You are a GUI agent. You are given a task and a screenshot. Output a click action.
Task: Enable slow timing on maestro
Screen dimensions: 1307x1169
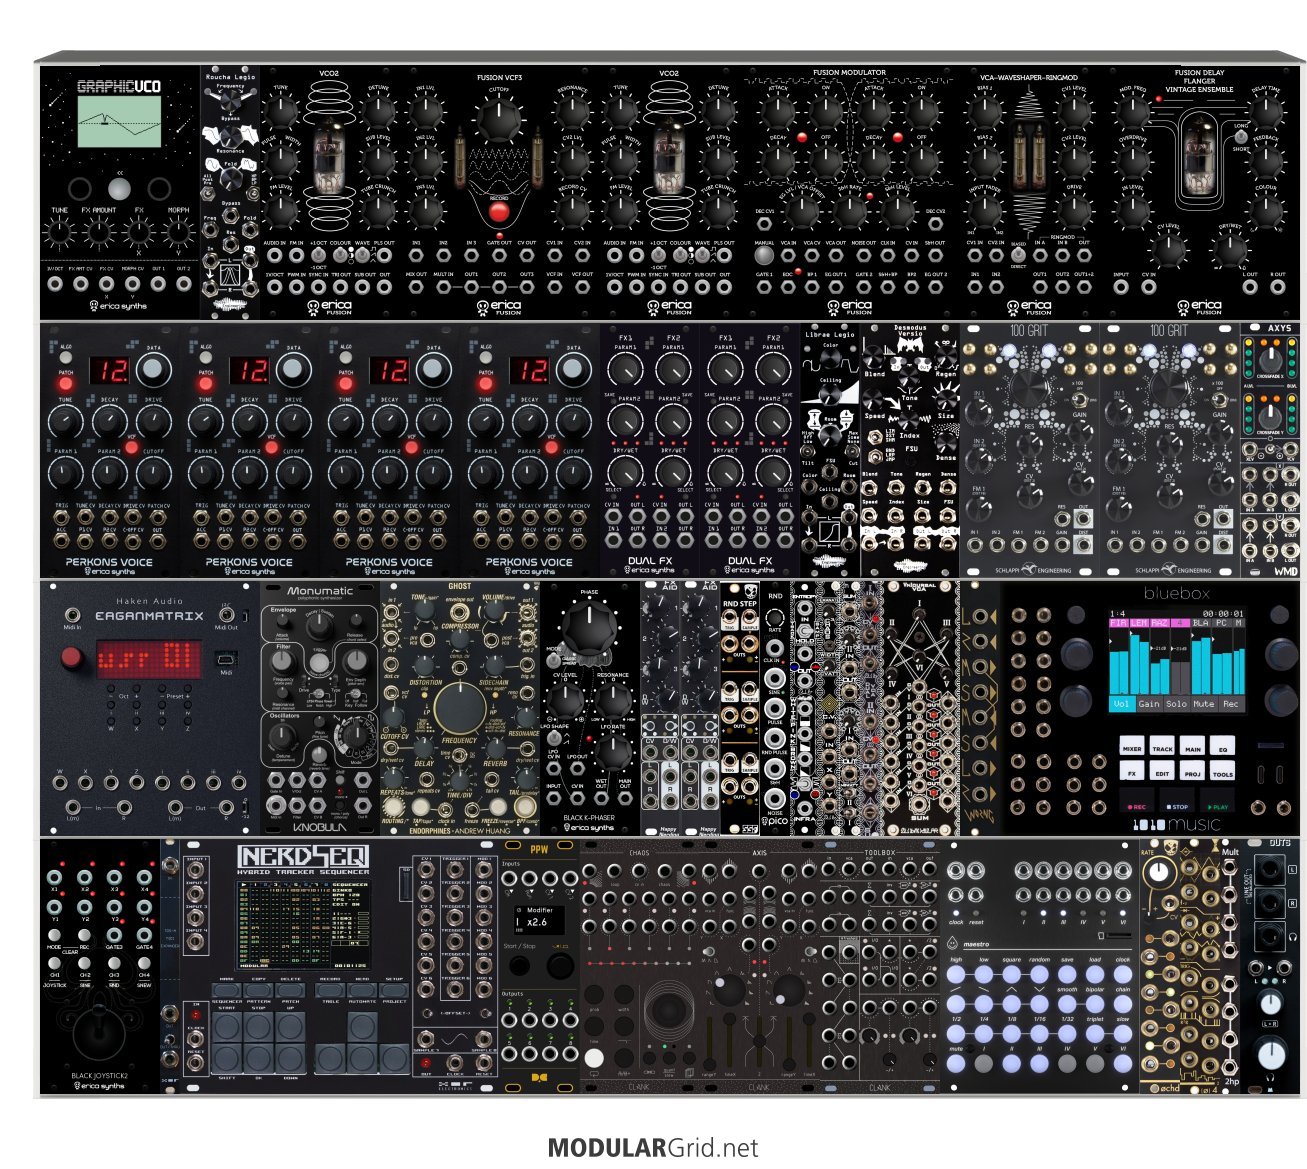1123,1034
